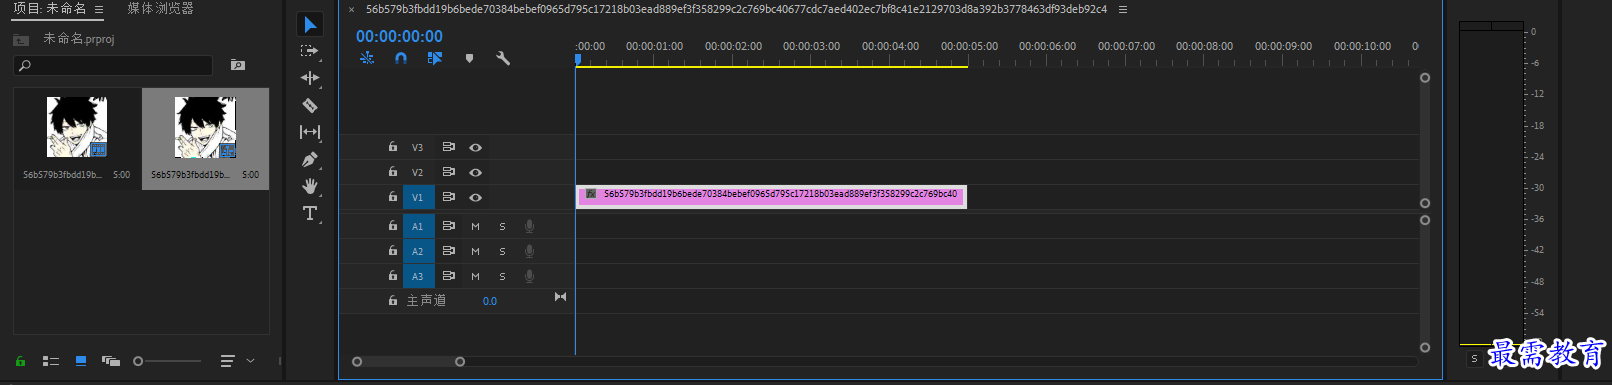Target the A2 audio track
Viewport: 1612px width, 385px height.
pos(418,251)
